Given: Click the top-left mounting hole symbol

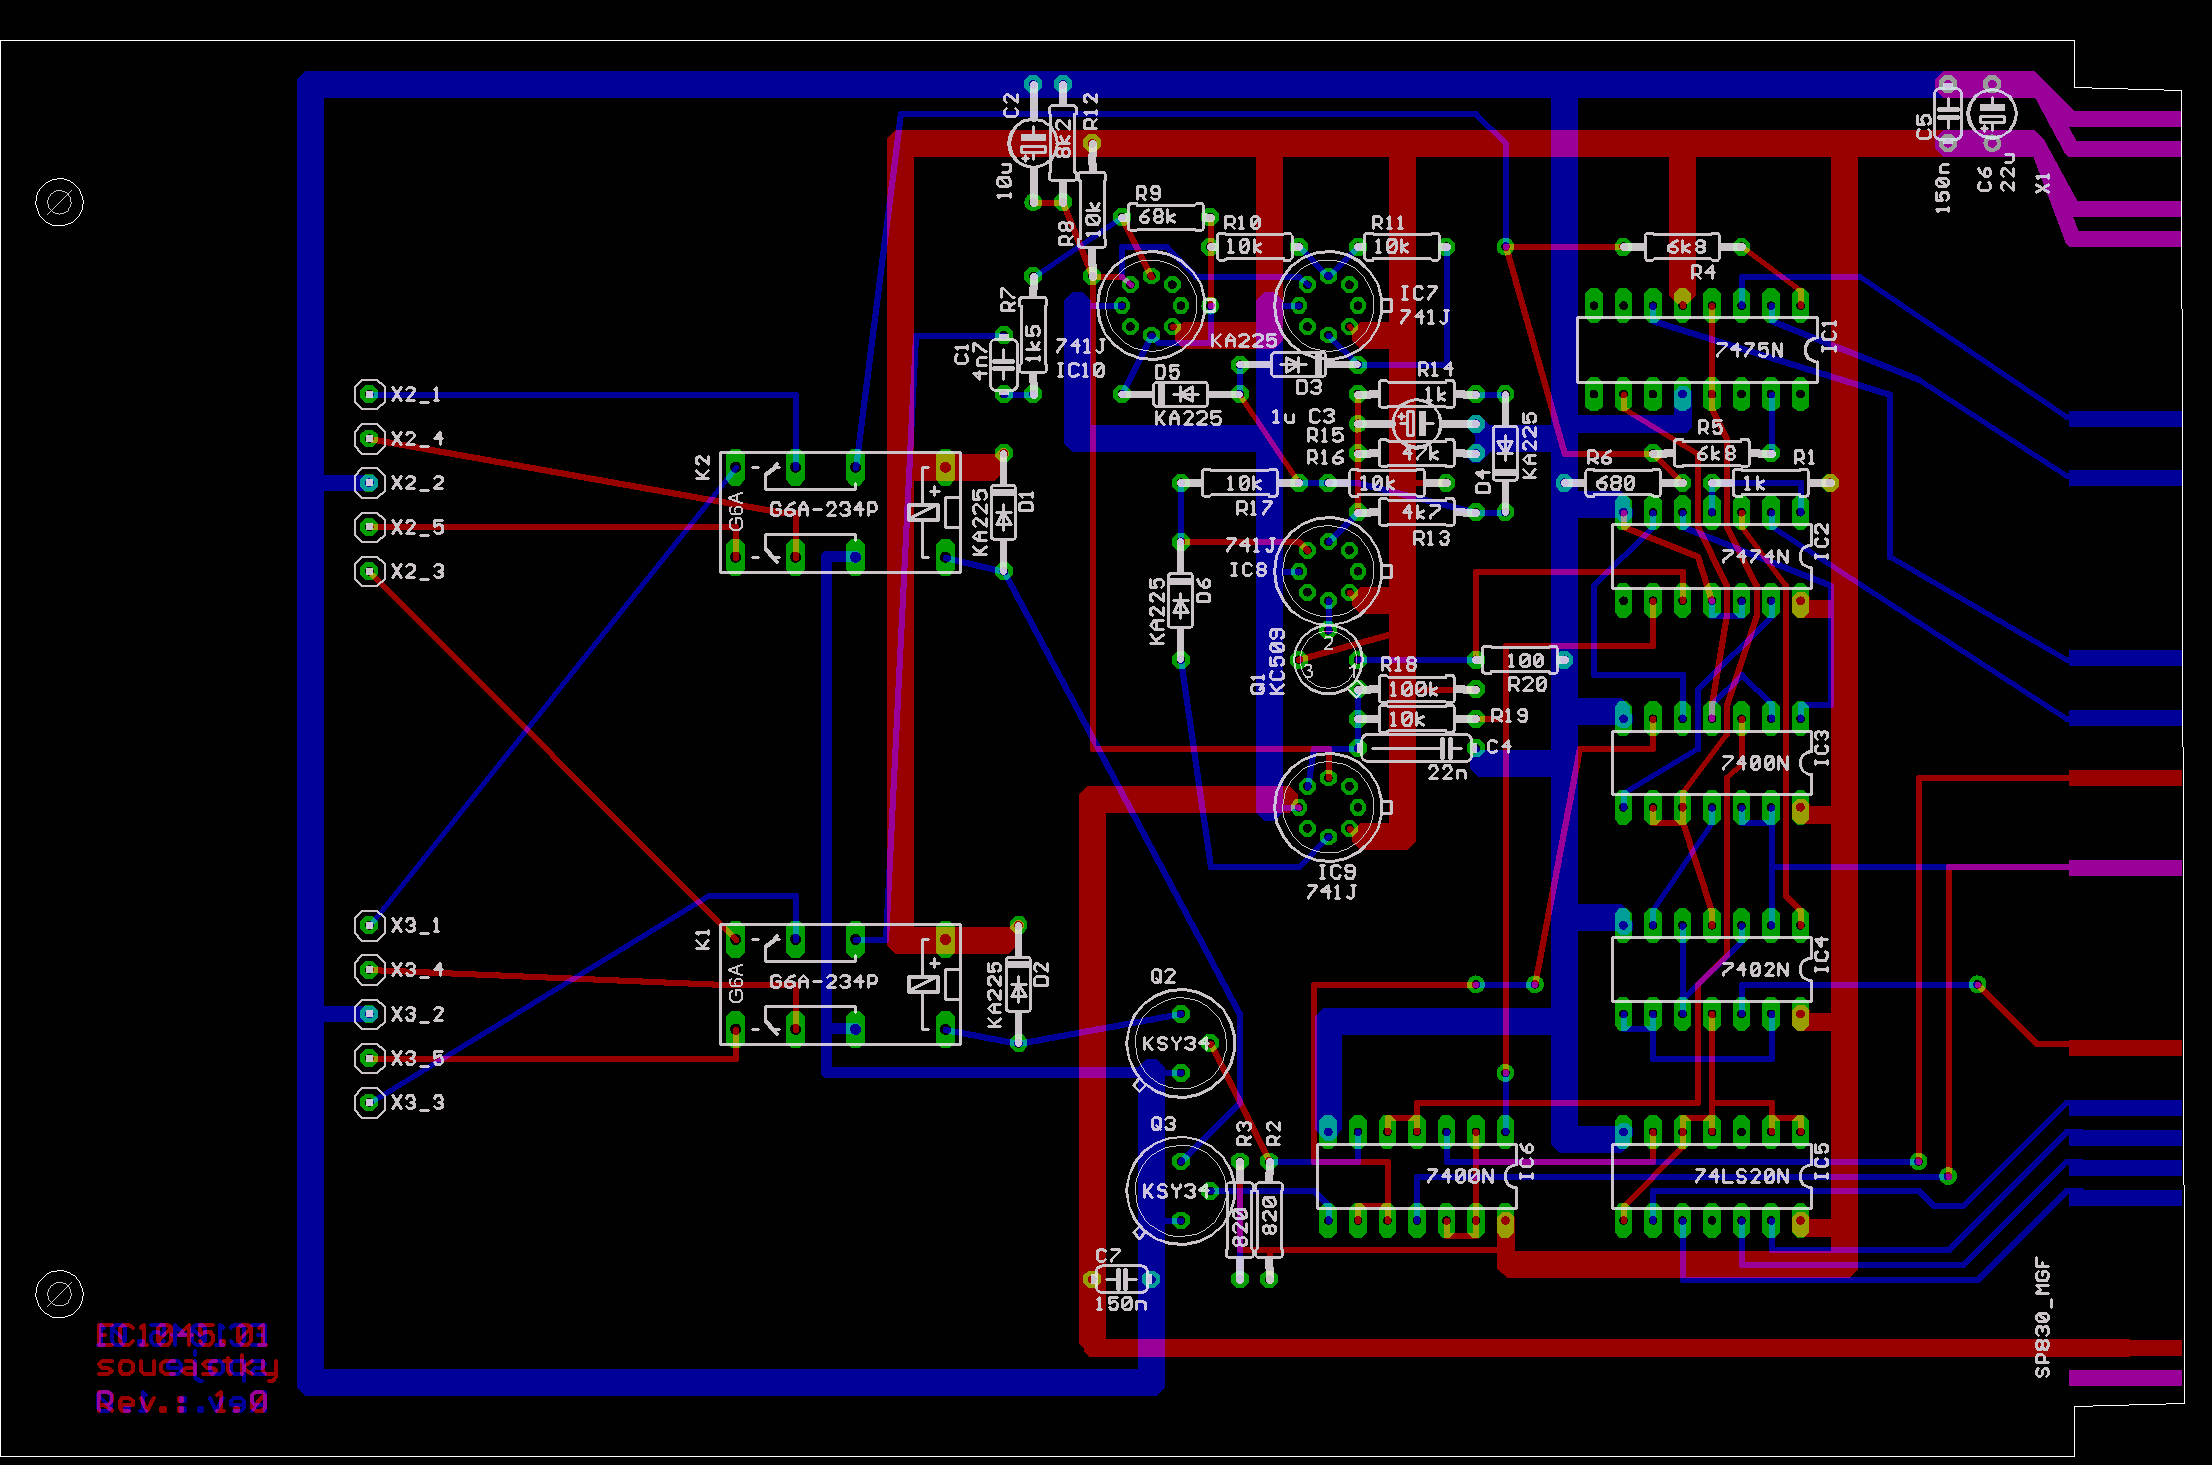Looking at the screenshot, I should click(59, 203).
